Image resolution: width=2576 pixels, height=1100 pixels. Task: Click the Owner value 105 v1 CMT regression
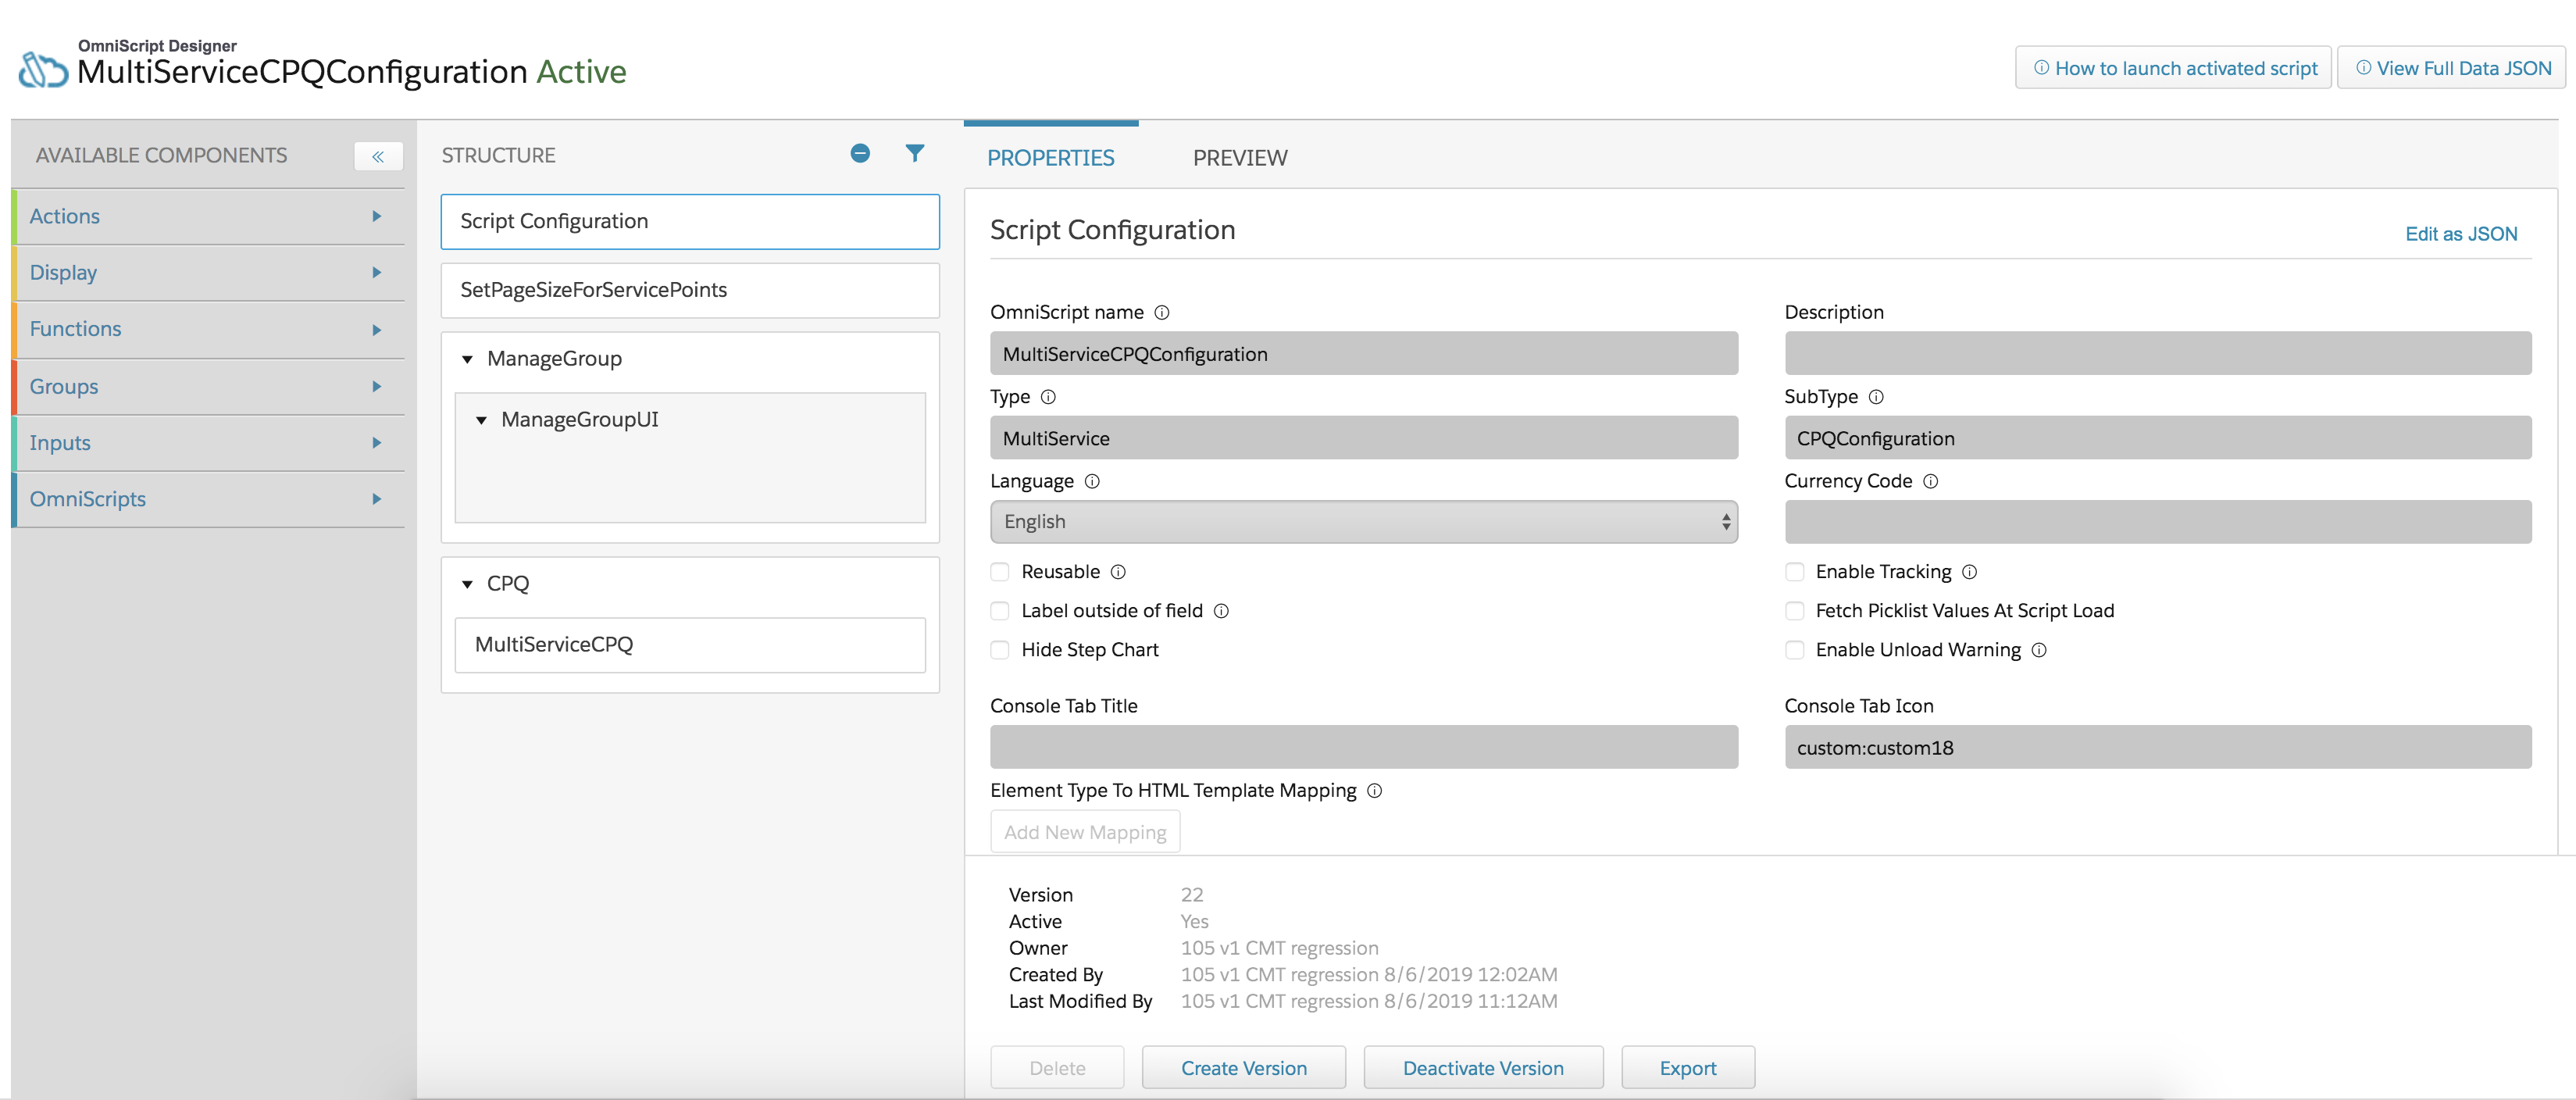tap(1279, 948)
